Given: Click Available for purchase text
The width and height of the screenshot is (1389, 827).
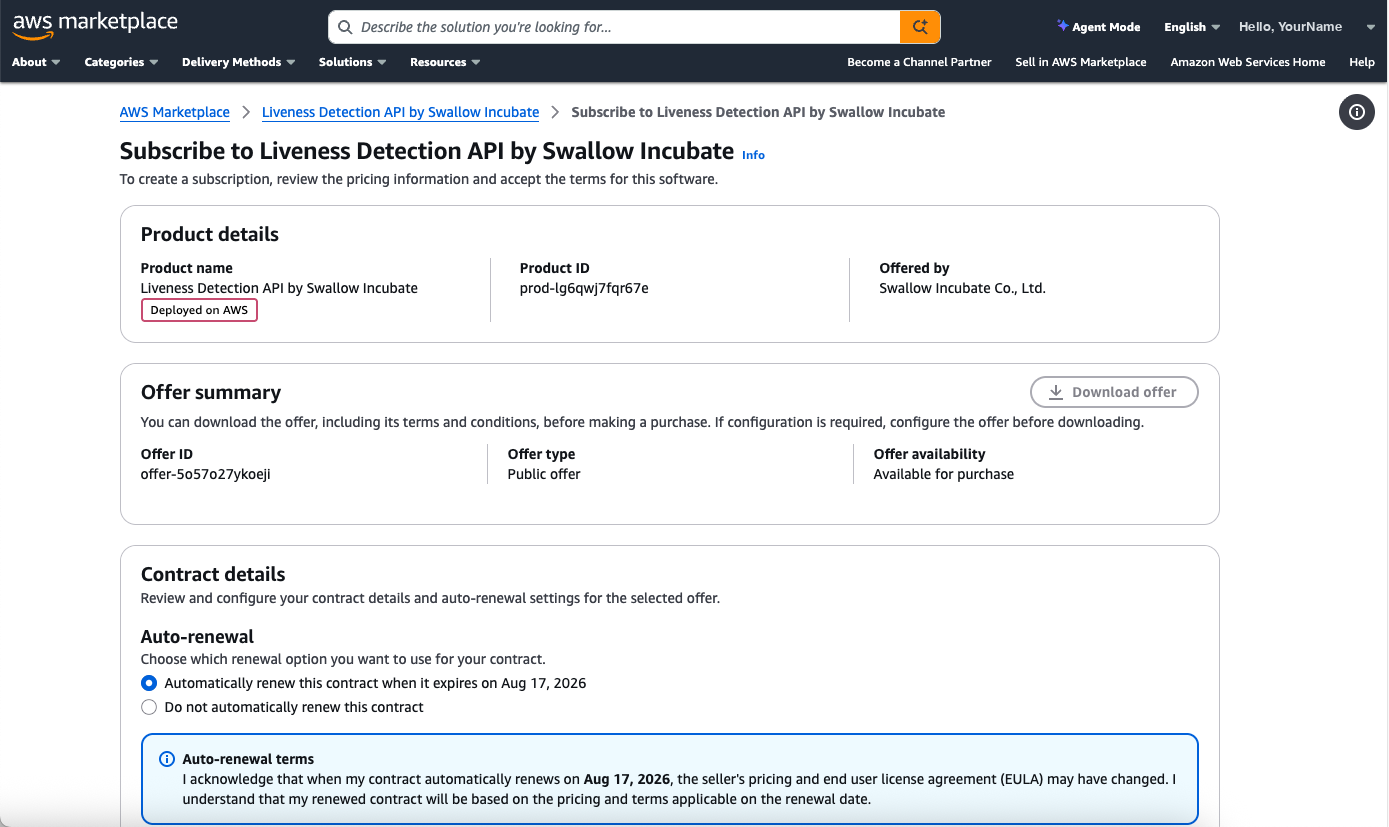Looking at the screenshot, I should coord(943,474).
